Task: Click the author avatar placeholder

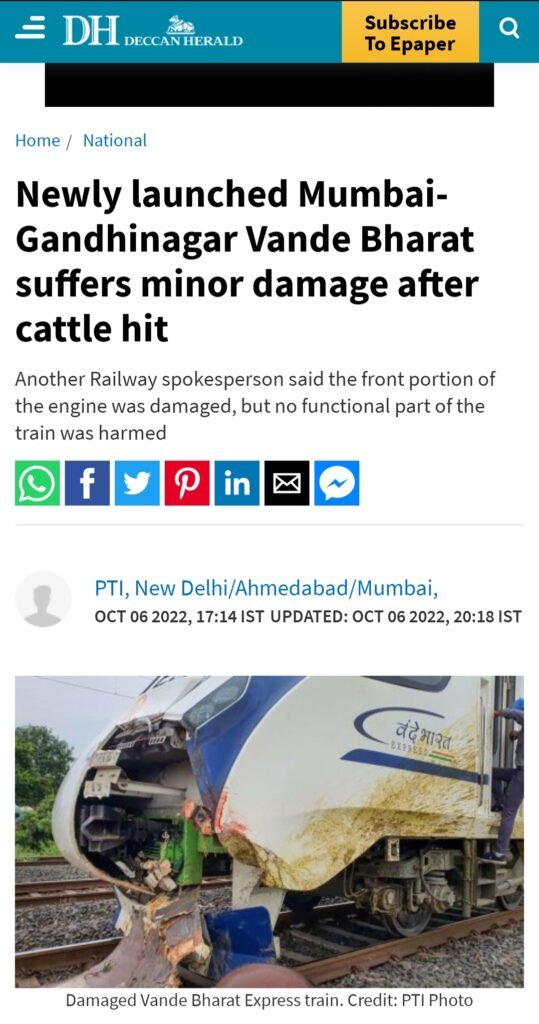Action: (43, 599)
